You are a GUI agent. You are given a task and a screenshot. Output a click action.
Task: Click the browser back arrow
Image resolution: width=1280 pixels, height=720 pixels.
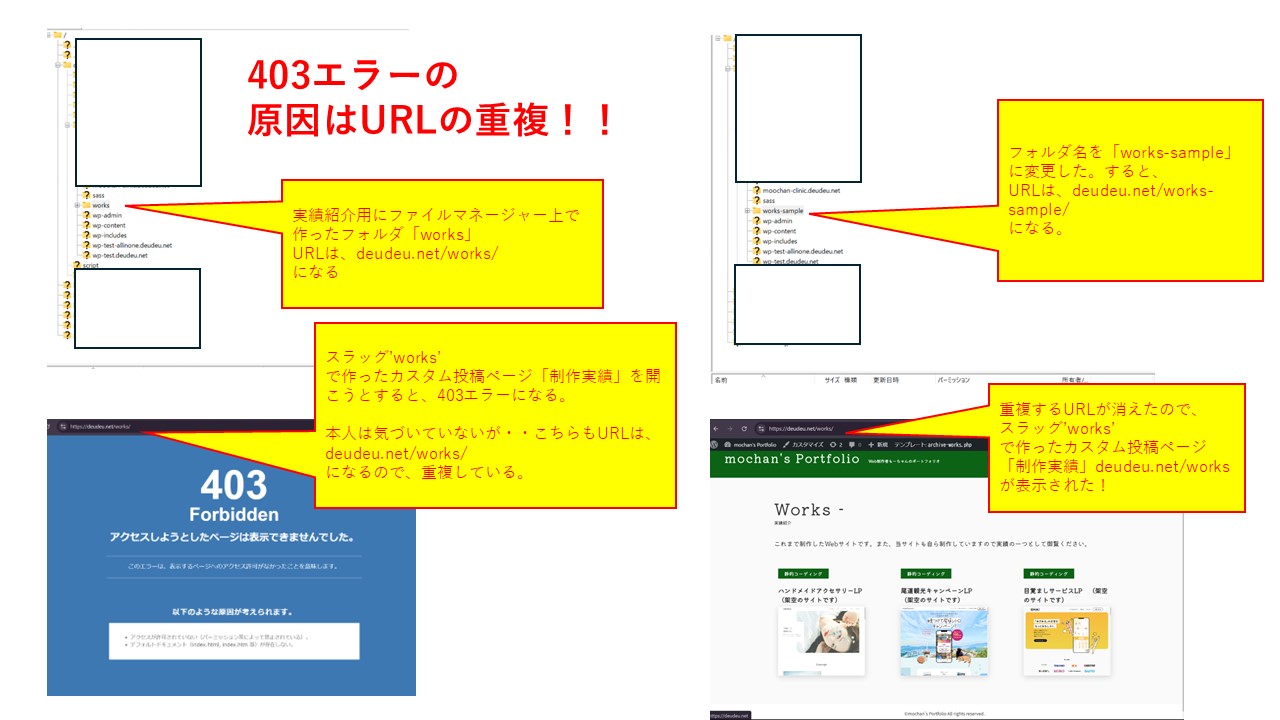click(x=717, y=428)
